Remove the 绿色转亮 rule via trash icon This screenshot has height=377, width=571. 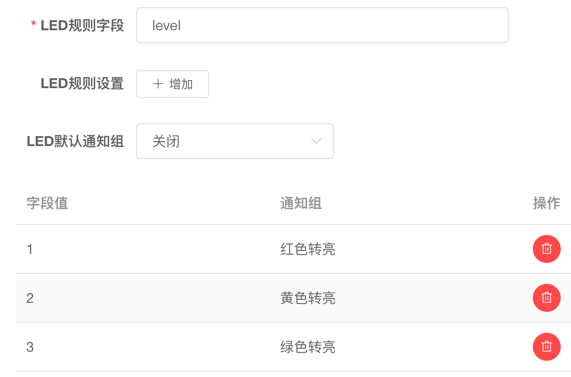(x=546, y=346)
